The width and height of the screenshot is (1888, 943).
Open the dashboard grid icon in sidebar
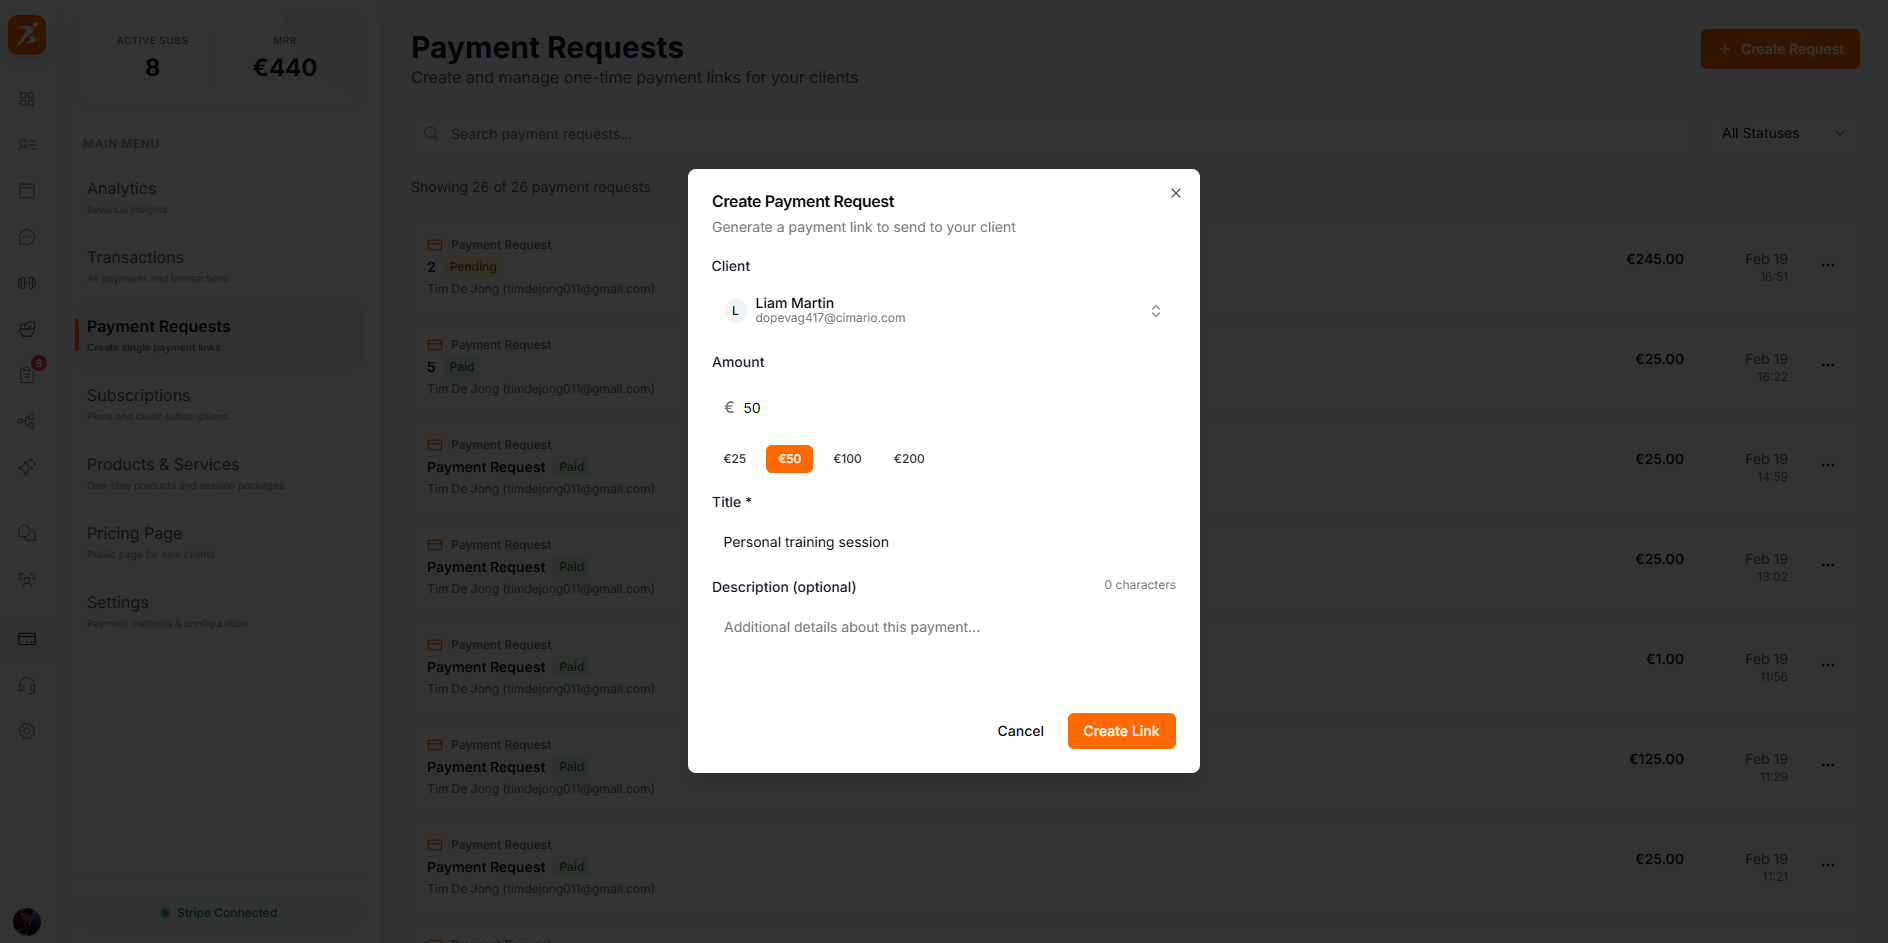tap(27, 99)
